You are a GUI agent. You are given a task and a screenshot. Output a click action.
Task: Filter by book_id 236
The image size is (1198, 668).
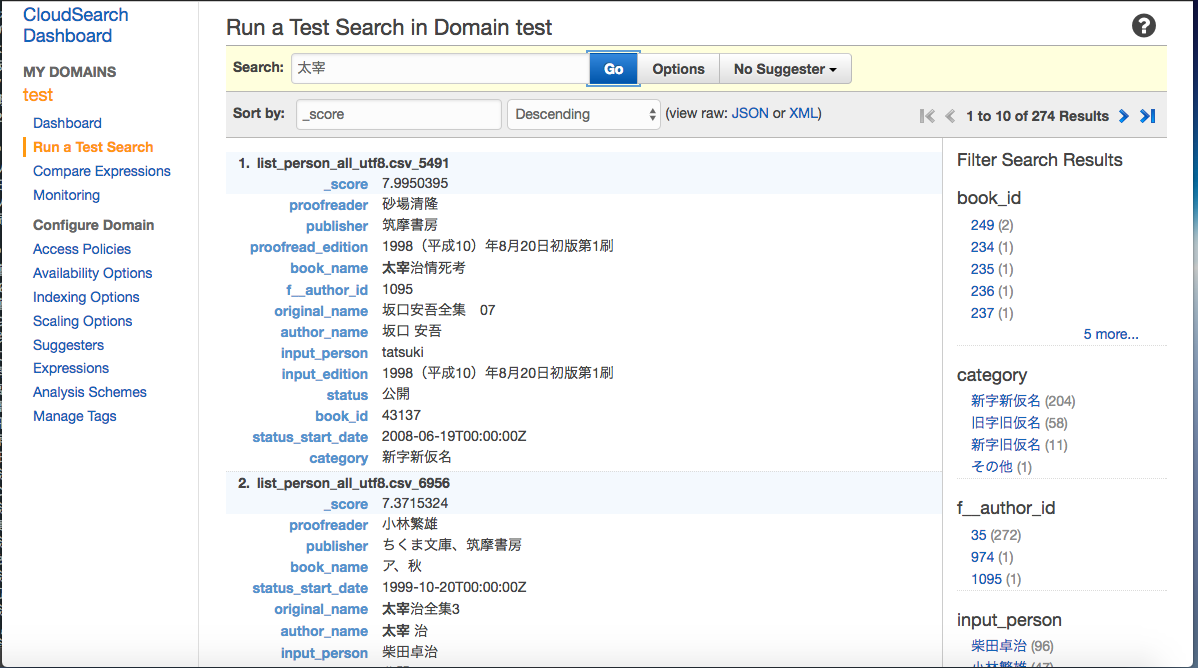pos(983,291)
